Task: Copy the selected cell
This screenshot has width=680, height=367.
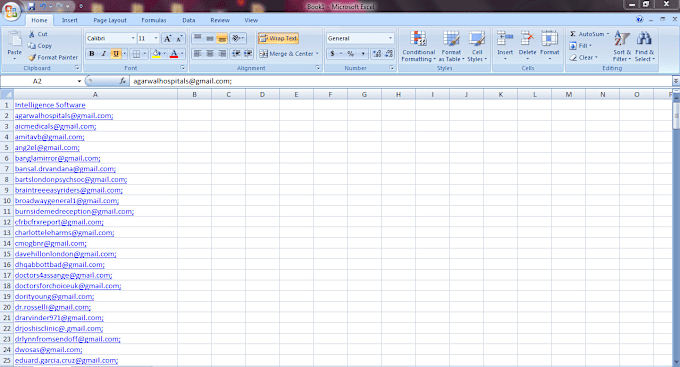Action: pos(40,46)
